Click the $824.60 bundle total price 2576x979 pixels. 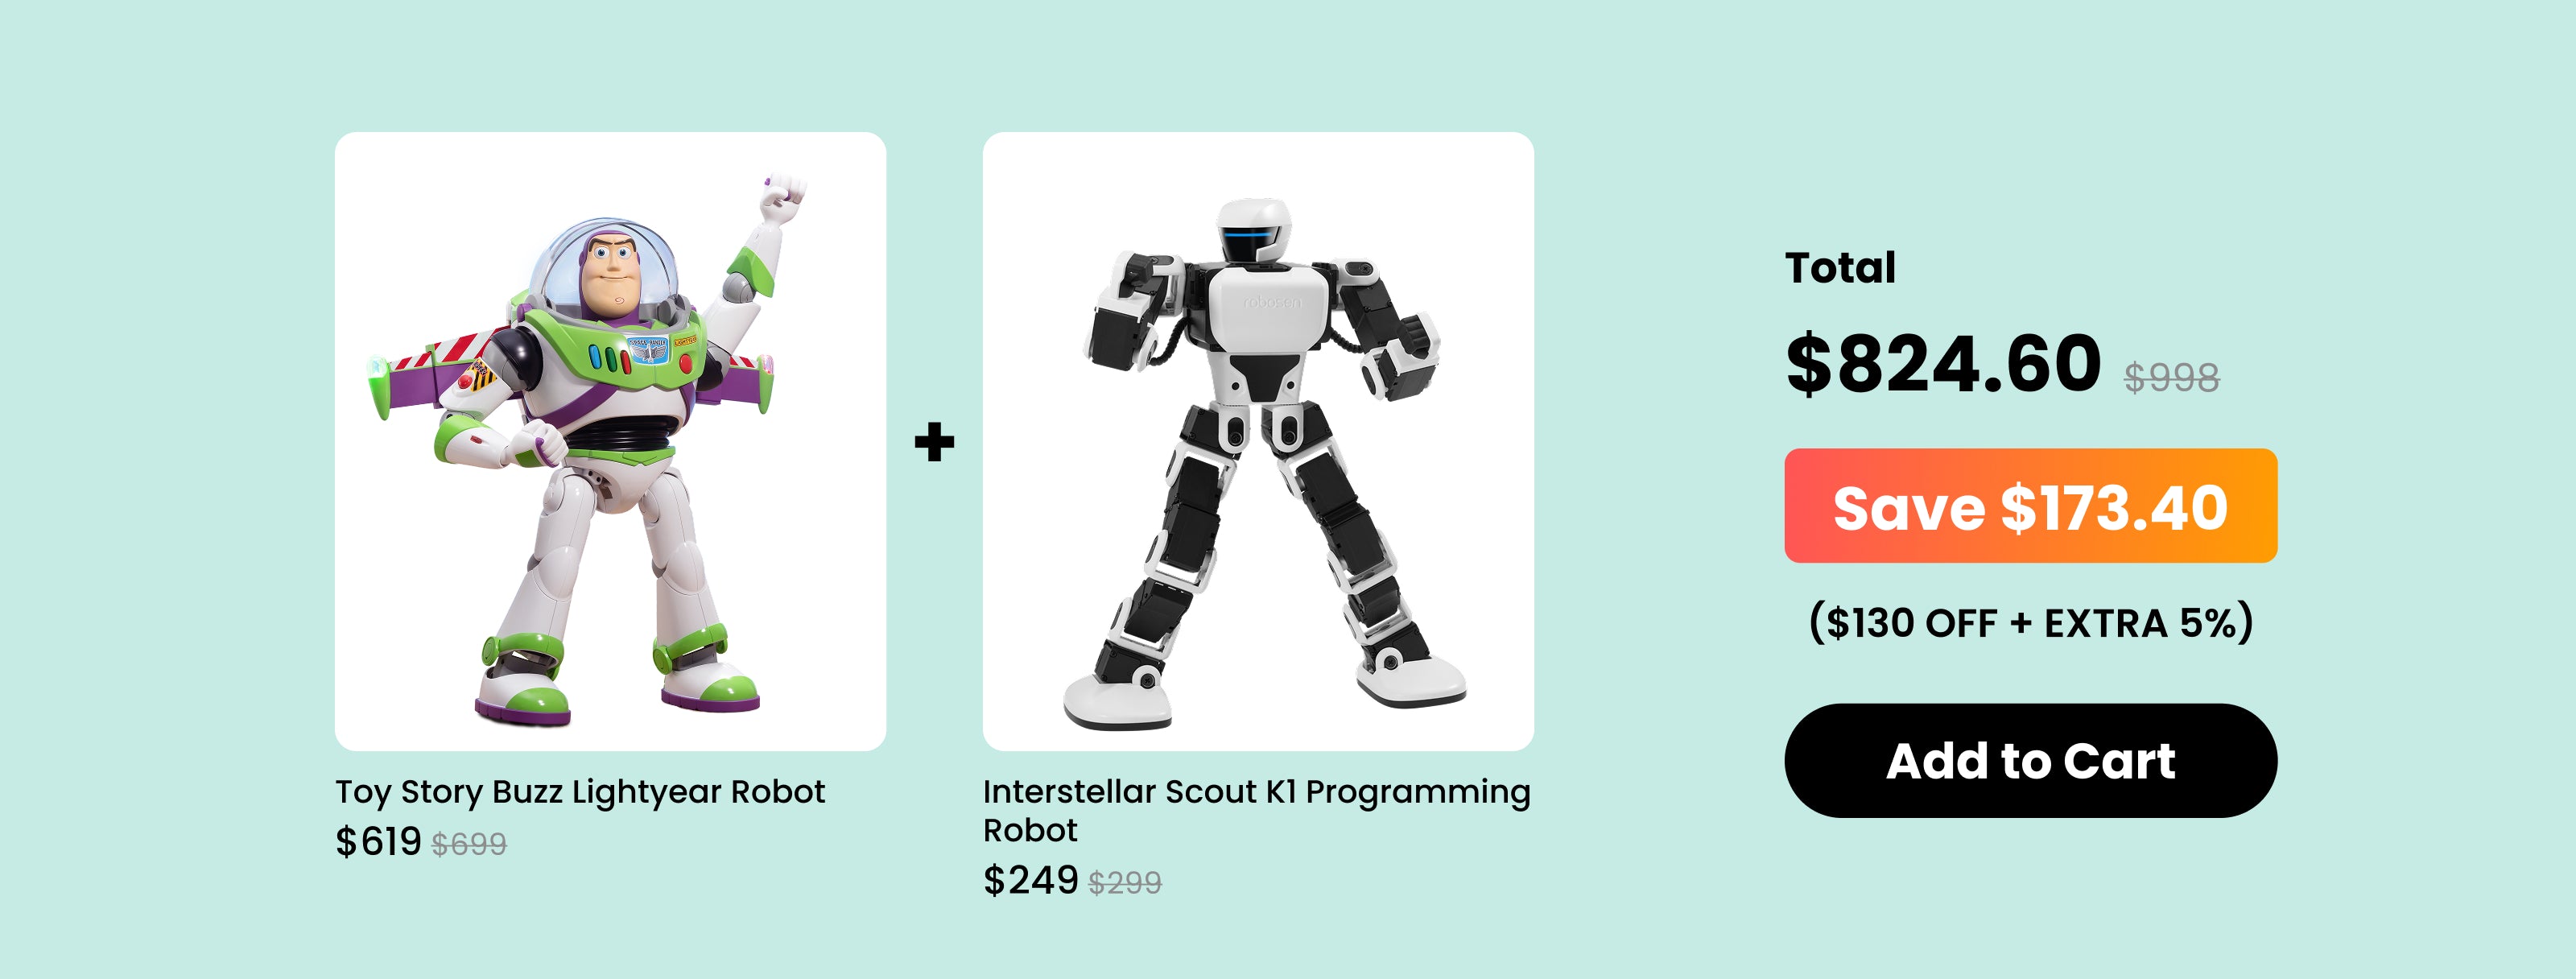[x=1943, y=363]
